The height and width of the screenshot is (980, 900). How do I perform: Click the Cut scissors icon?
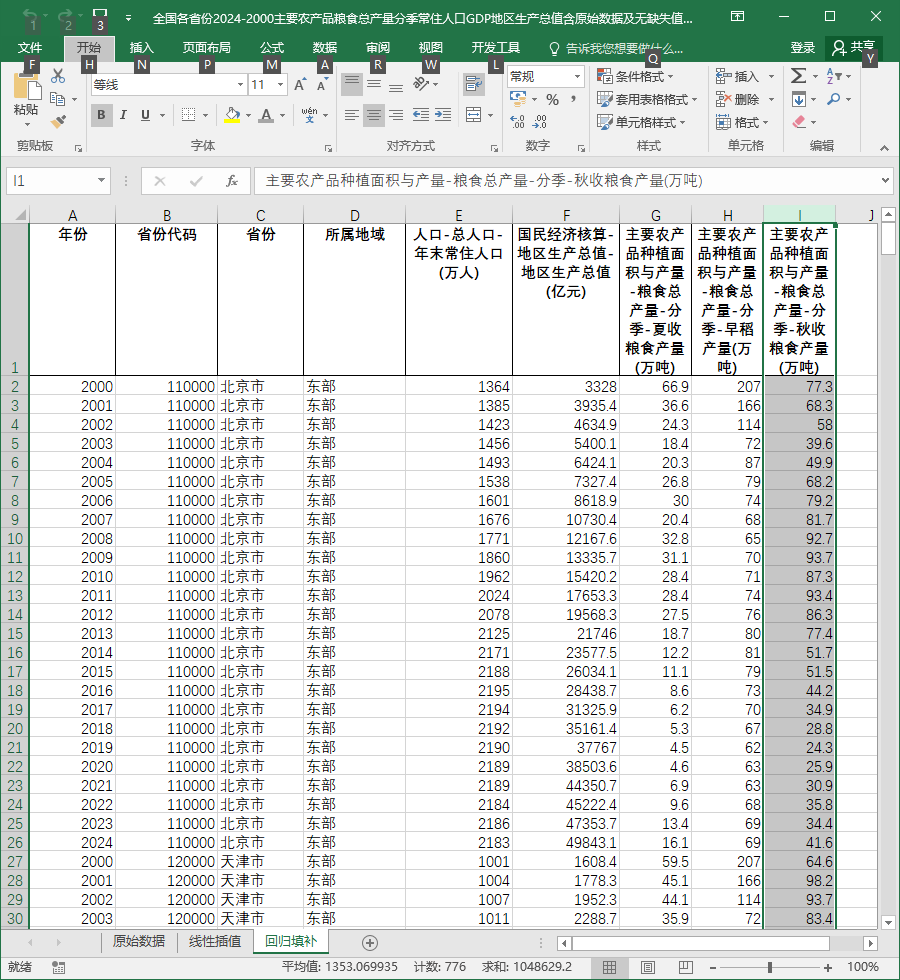point(58,76)
